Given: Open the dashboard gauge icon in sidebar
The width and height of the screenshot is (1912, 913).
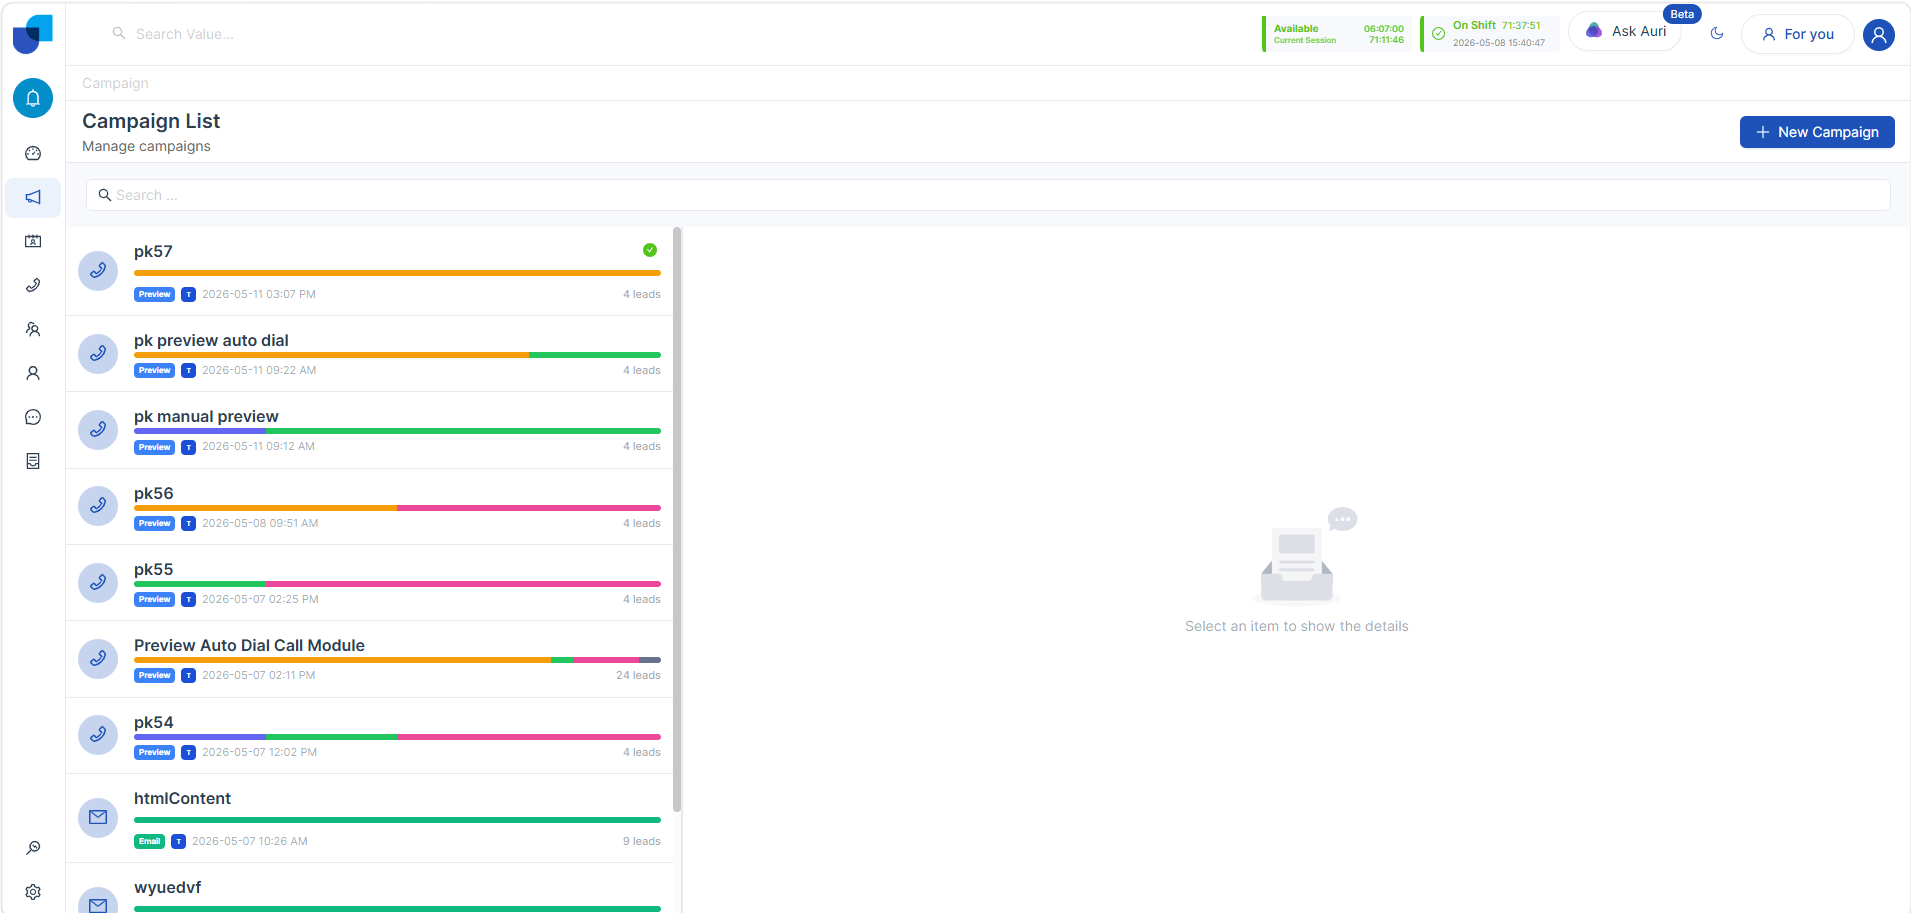Looking at the screenshot, I should (x=33, y=153).
